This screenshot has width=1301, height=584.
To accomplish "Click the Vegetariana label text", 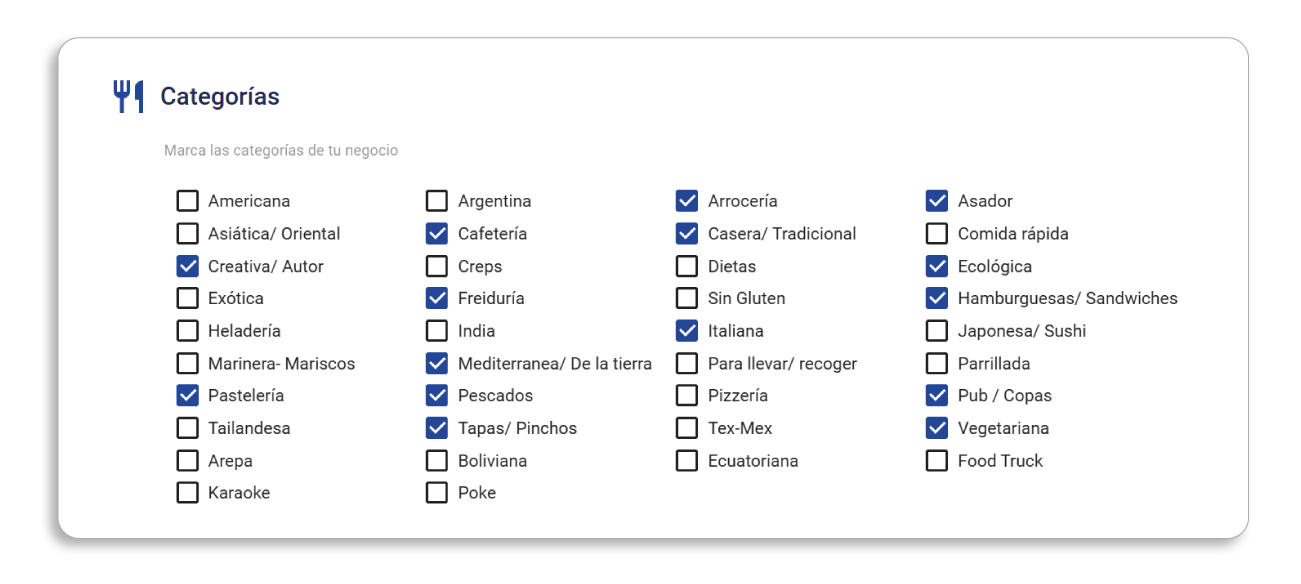I will coord(1003,428).
